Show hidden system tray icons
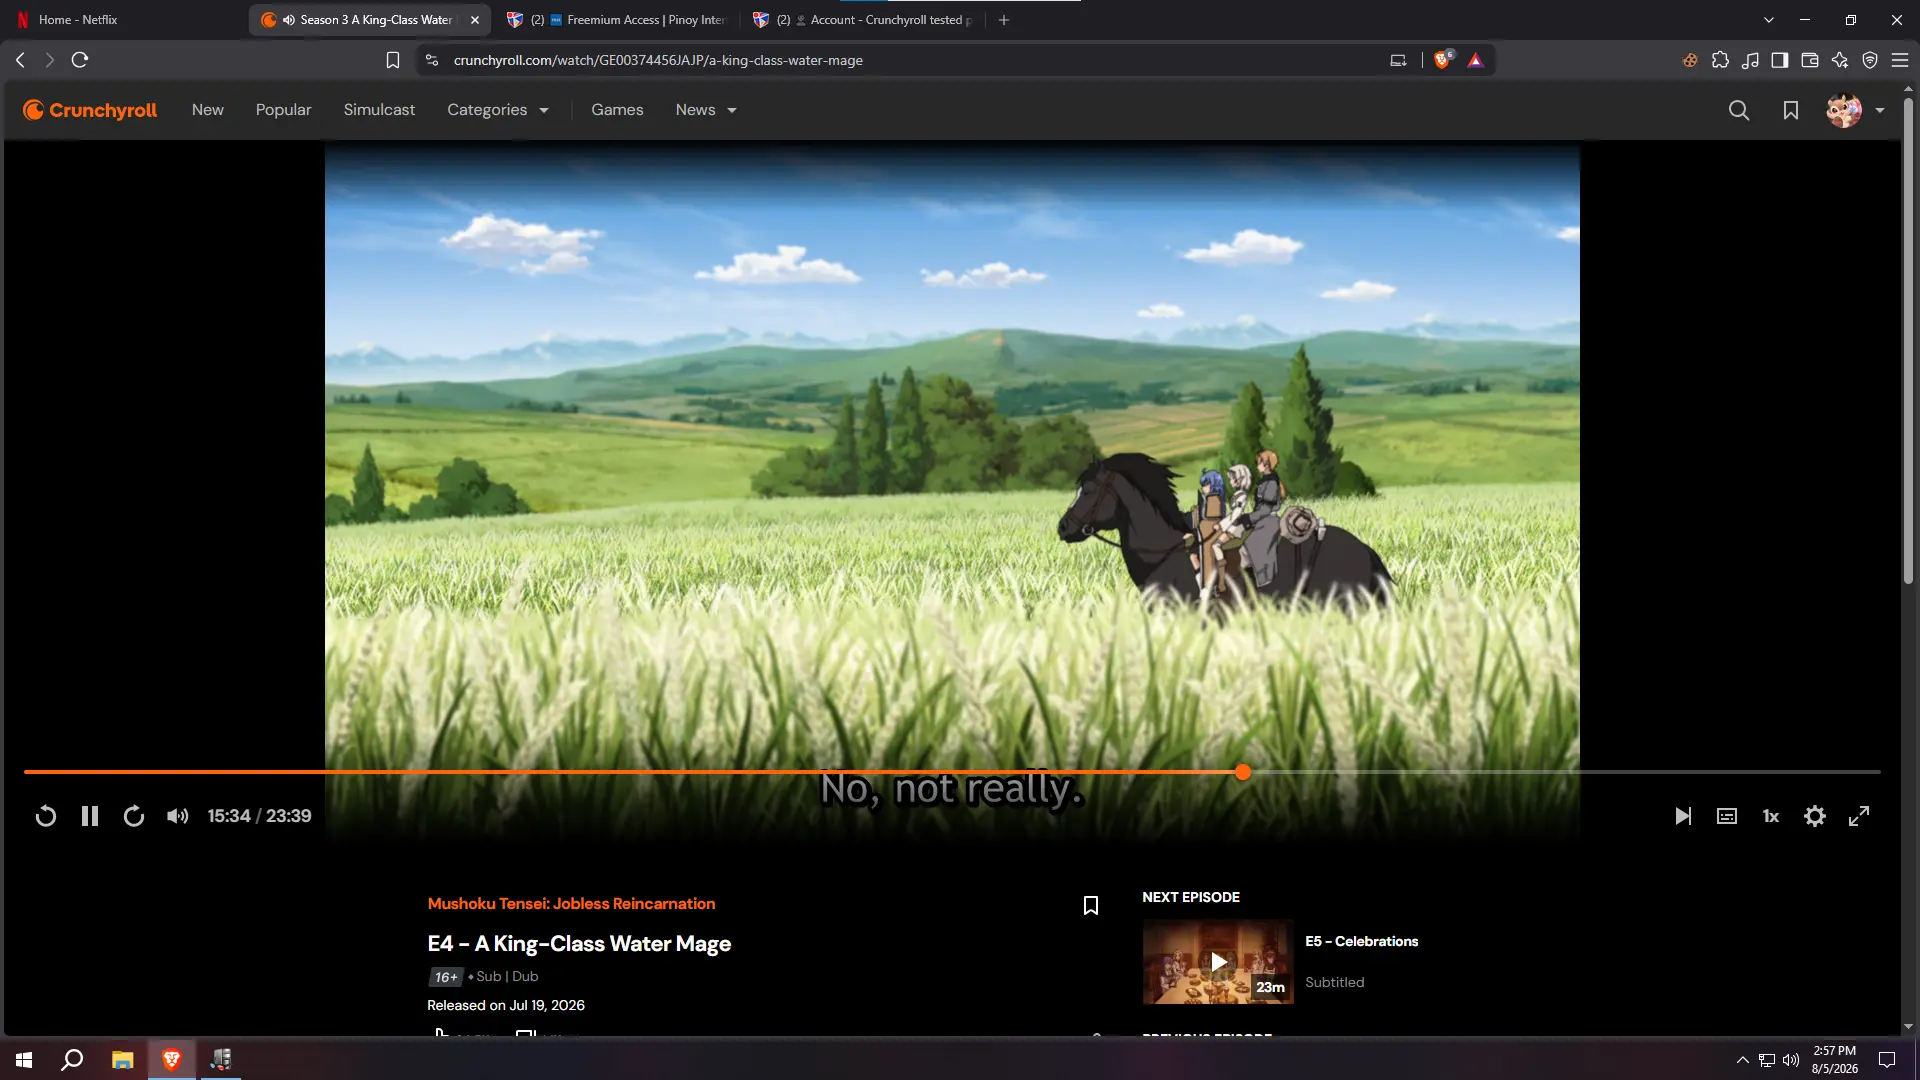Image resolution: width=1920 pixels, height=1080 pixels. tap(1743, 1060)
